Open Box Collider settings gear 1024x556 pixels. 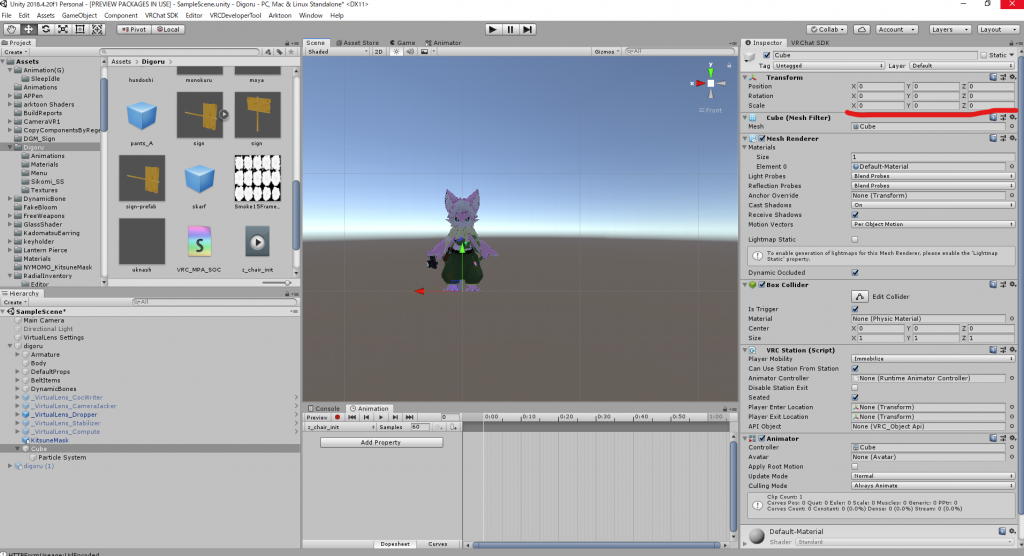1013,285
